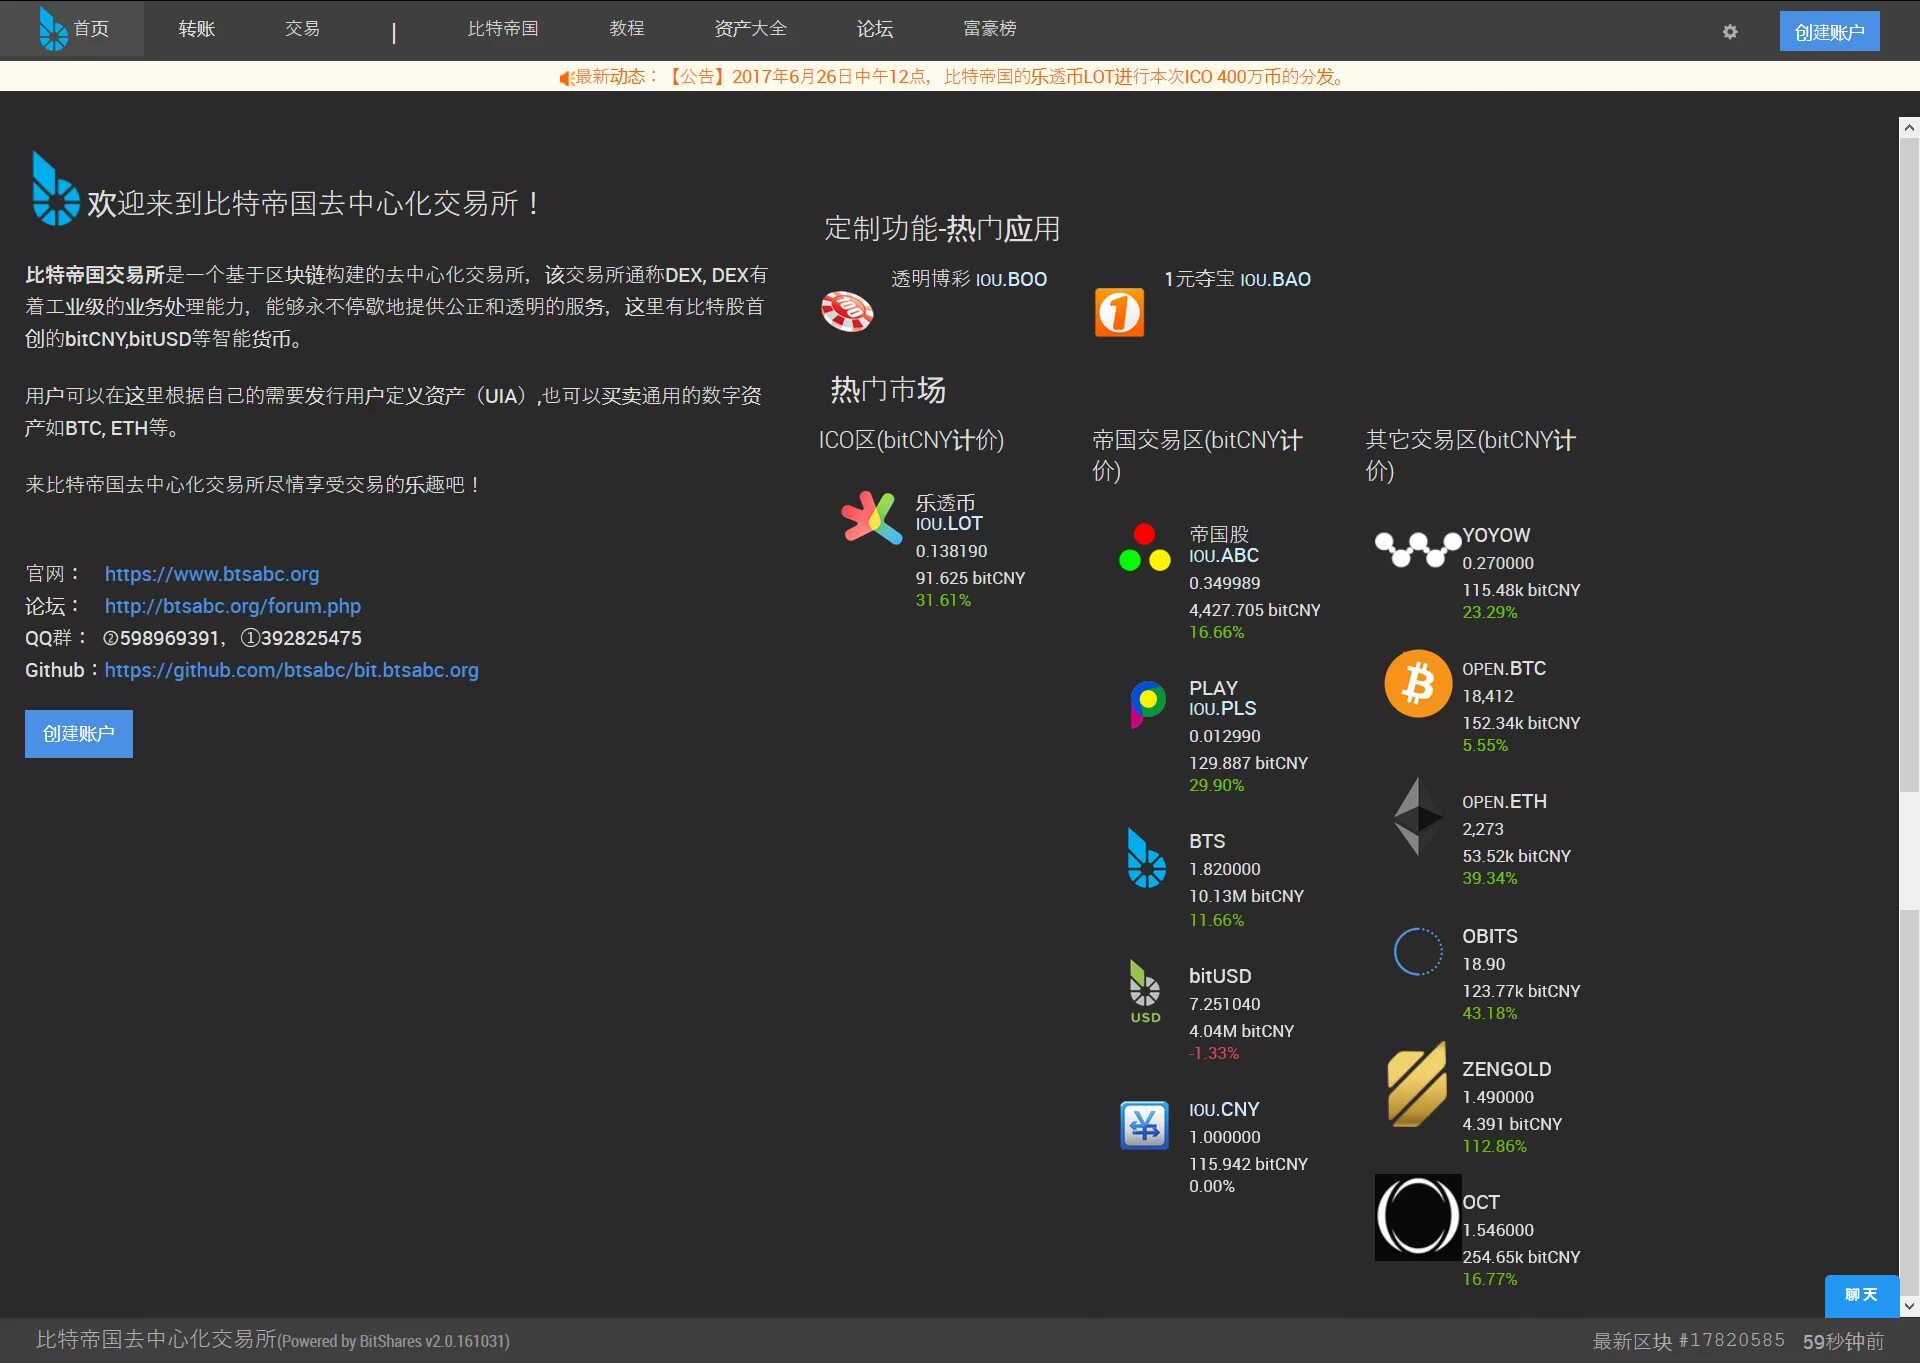Open the BTS market name
The height and width of the screenshot is (1364, 1920).
tap(1207, 842)
